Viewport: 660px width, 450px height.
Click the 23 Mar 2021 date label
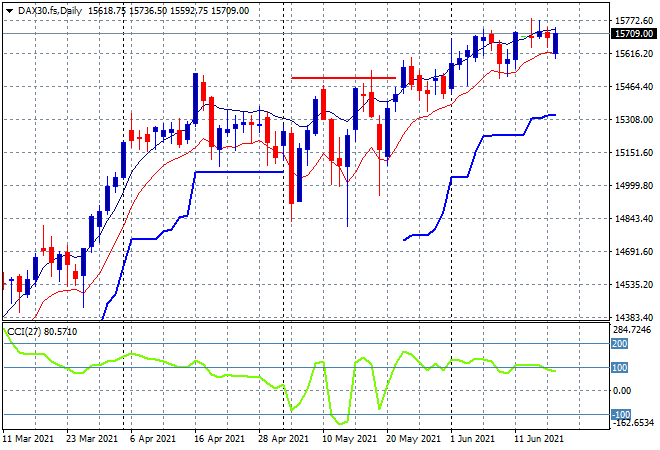[92, 439]
